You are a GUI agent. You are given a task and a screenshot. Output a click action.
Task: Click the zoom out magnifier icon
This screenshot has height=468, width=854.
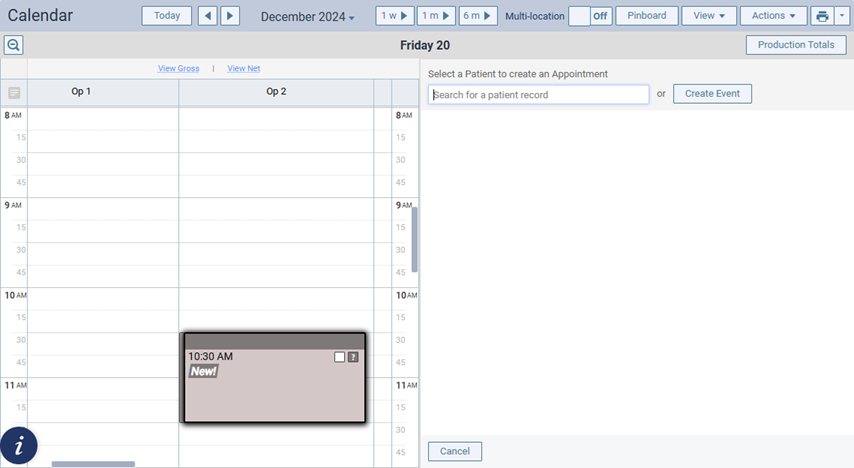(13, 45)
